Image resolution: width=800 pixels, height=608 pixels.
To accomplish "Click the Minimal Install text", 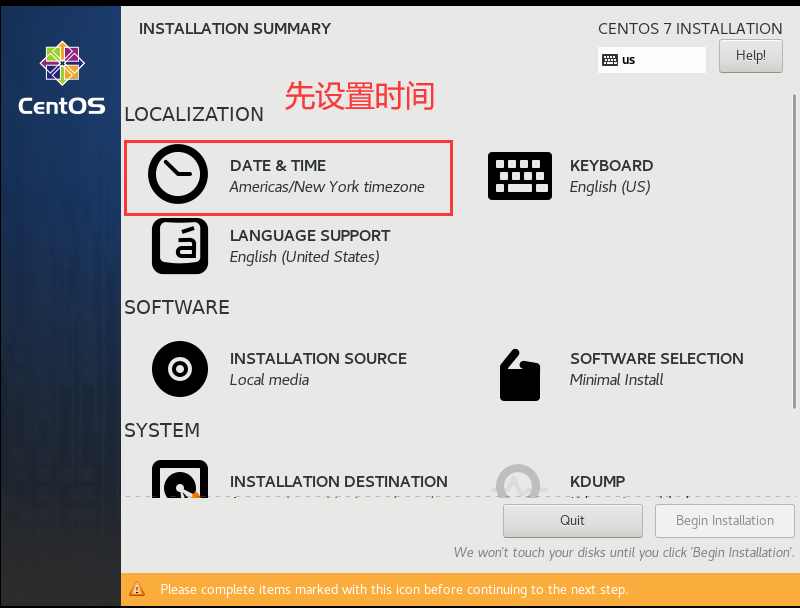I will (x=616, y=379).
